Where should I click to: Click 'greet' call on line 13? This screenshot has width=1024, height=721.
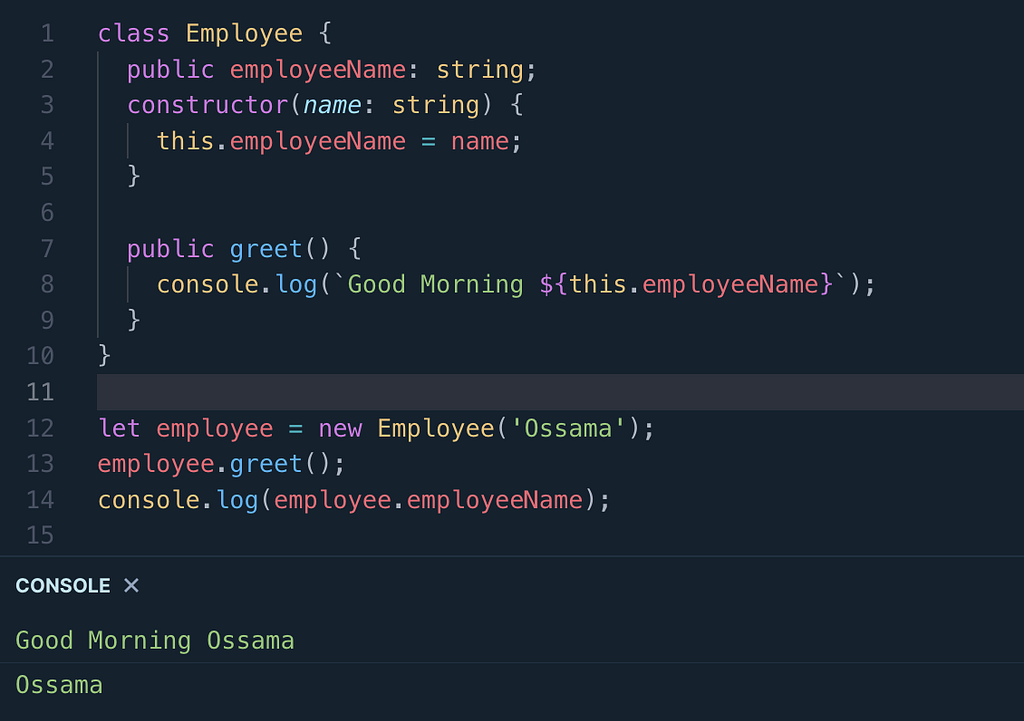(266, 464)
